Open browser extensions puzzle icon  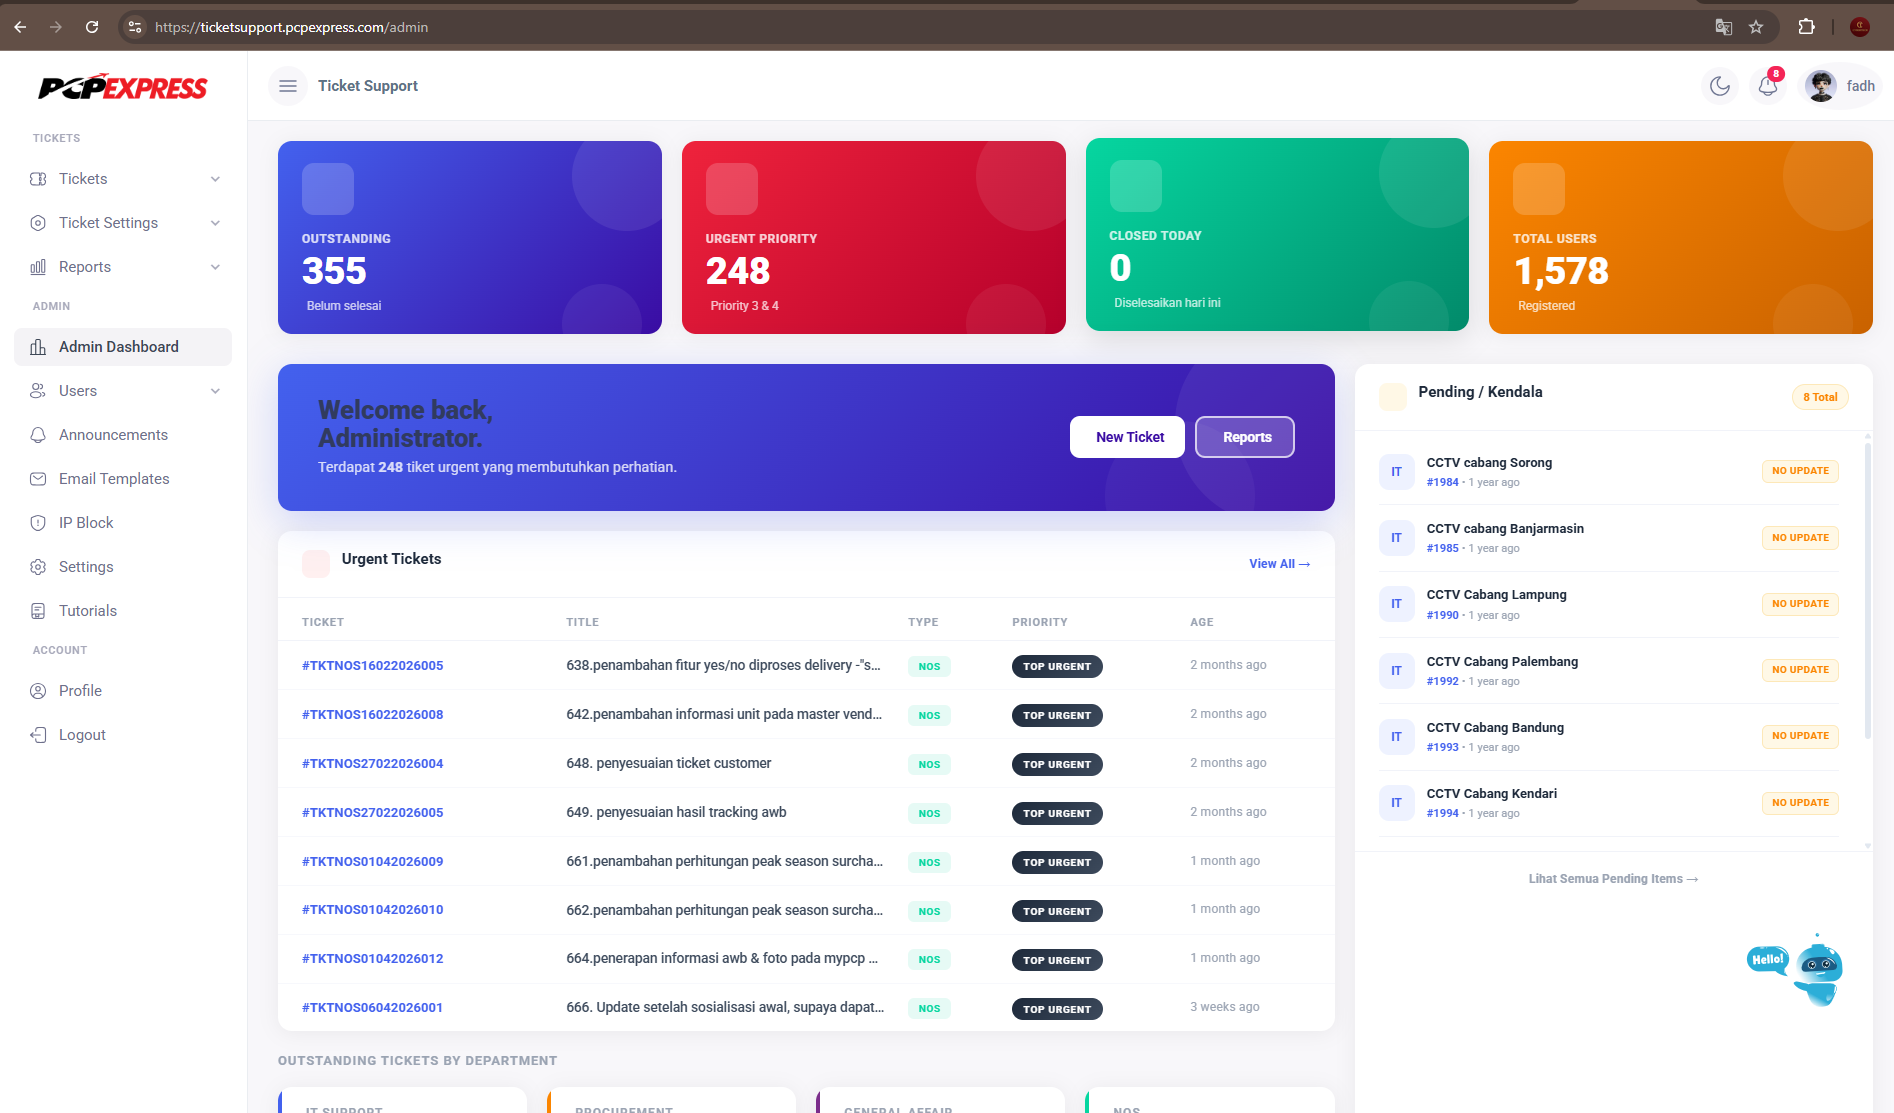pos(1806,27)
